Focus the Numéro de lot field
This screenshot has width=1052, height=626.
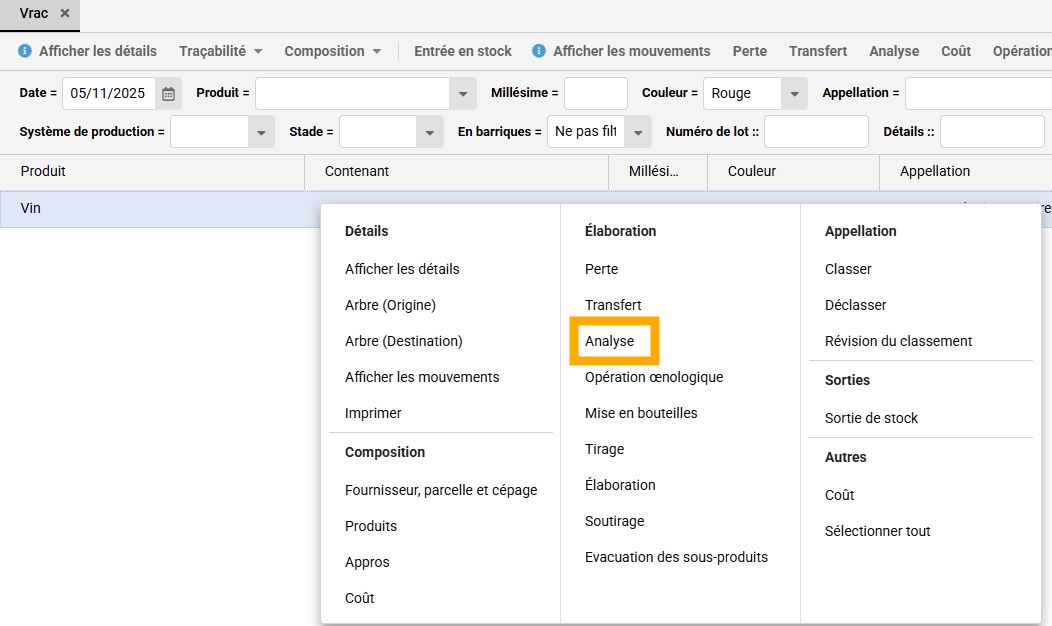816,132
